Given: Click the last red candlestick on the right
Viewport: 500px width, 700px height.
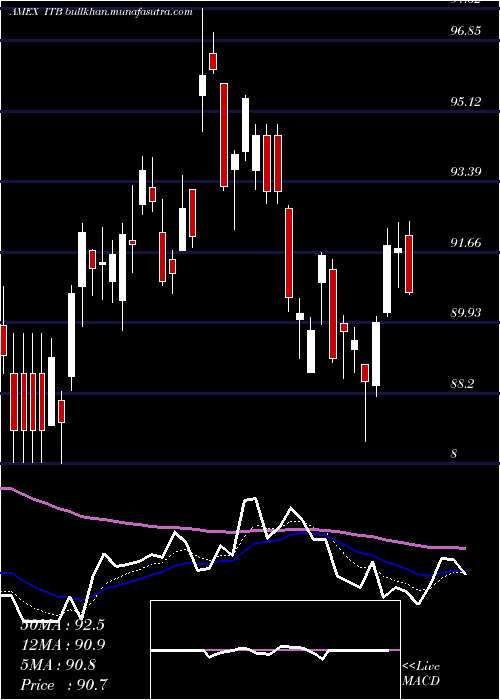Looking at the screenshot, I should point(408,264).
